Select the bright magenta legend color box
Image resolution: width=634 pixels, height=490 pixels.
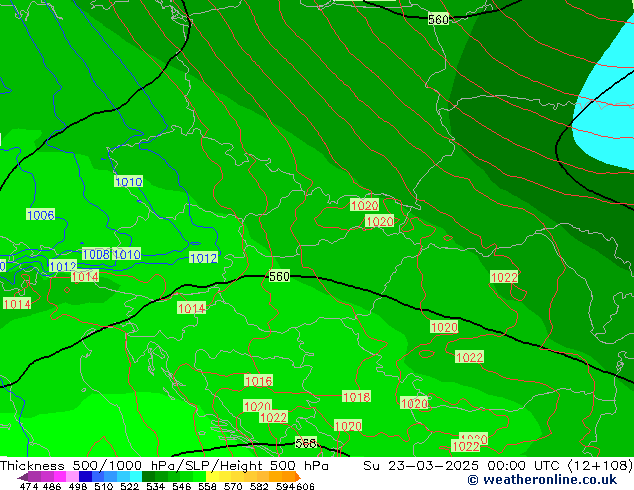click(60, 476)
